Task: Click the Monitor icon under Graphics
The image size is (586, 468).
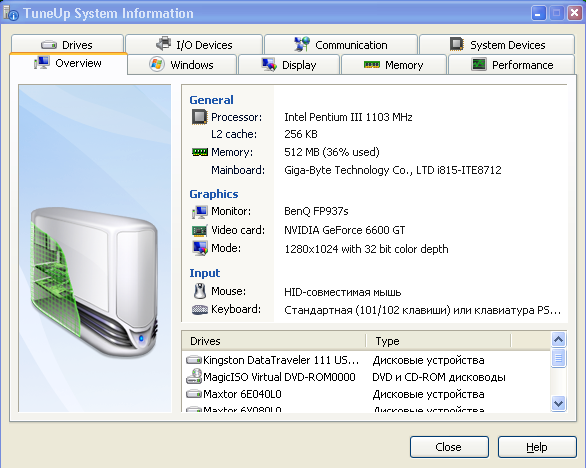Action: (200, 212)
